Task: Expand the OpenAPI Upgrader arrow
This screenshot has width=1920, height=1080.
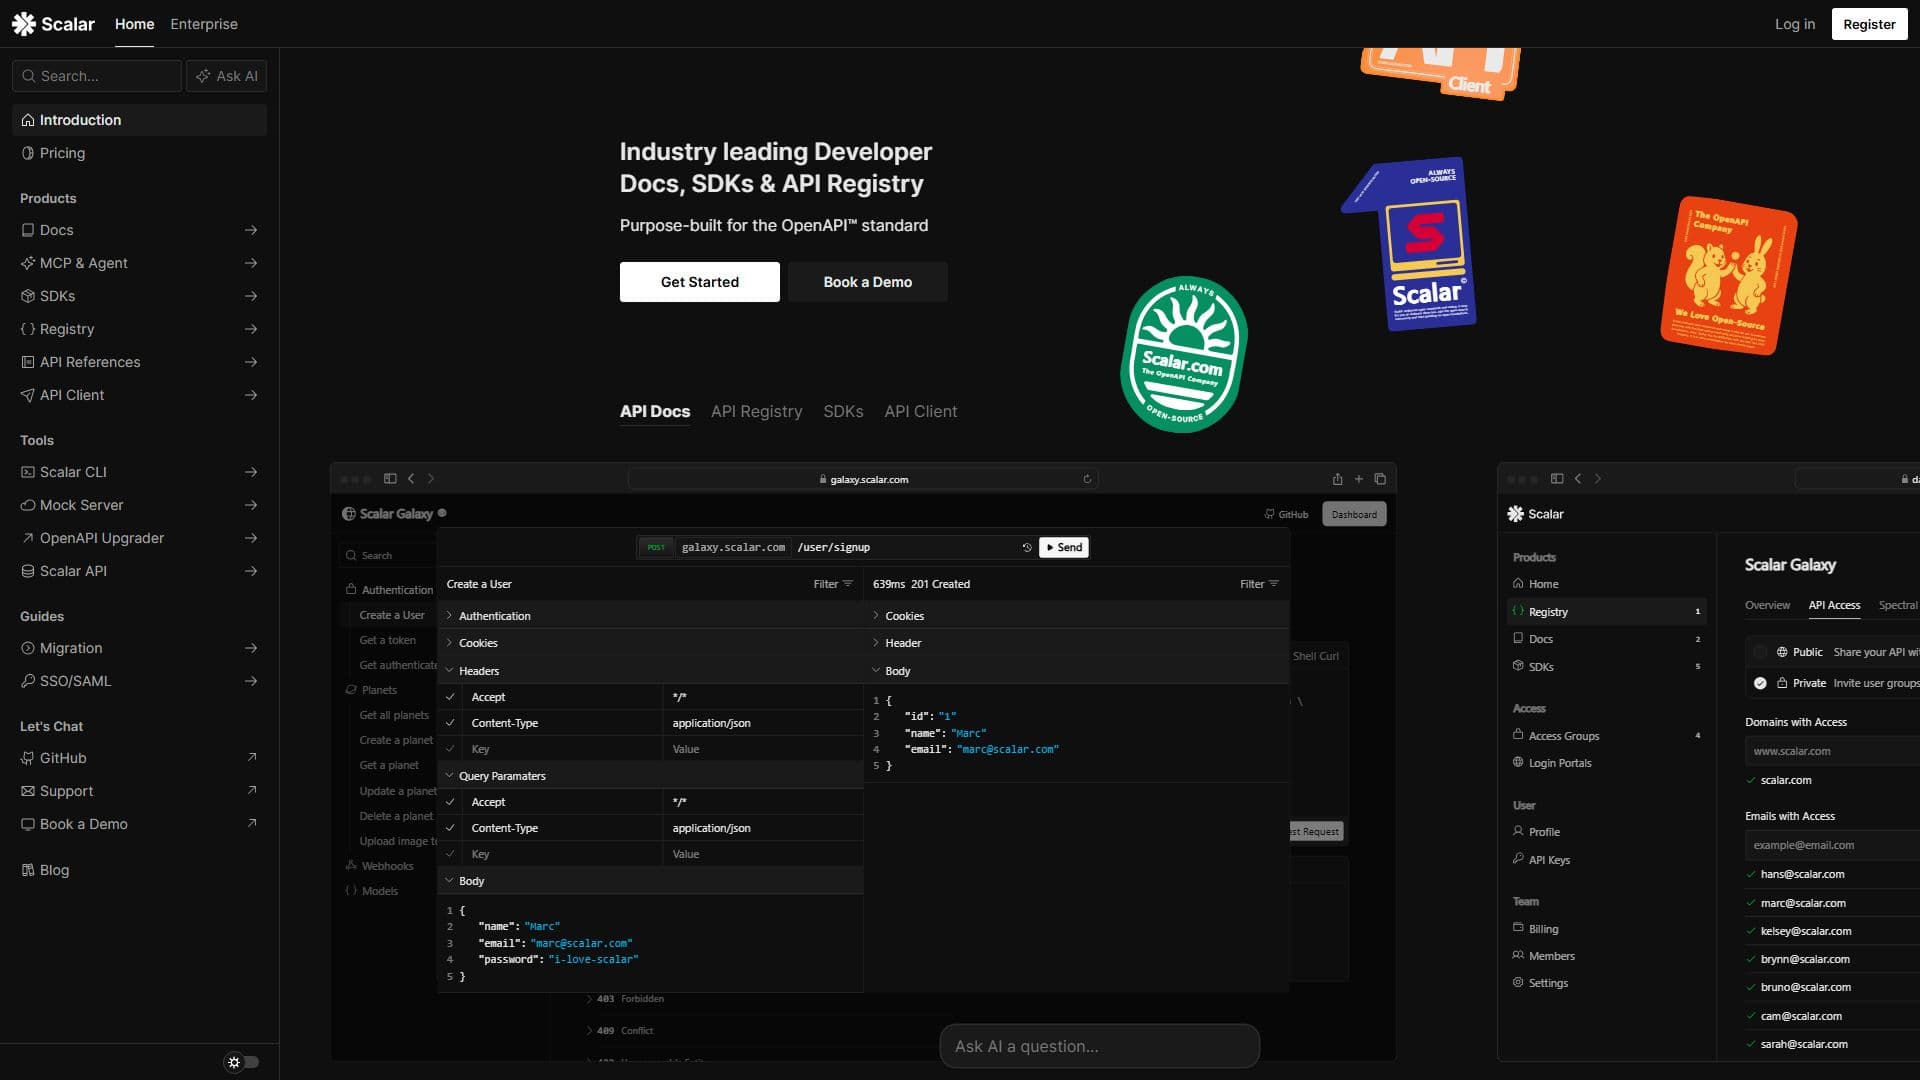Action: point(251,538)
